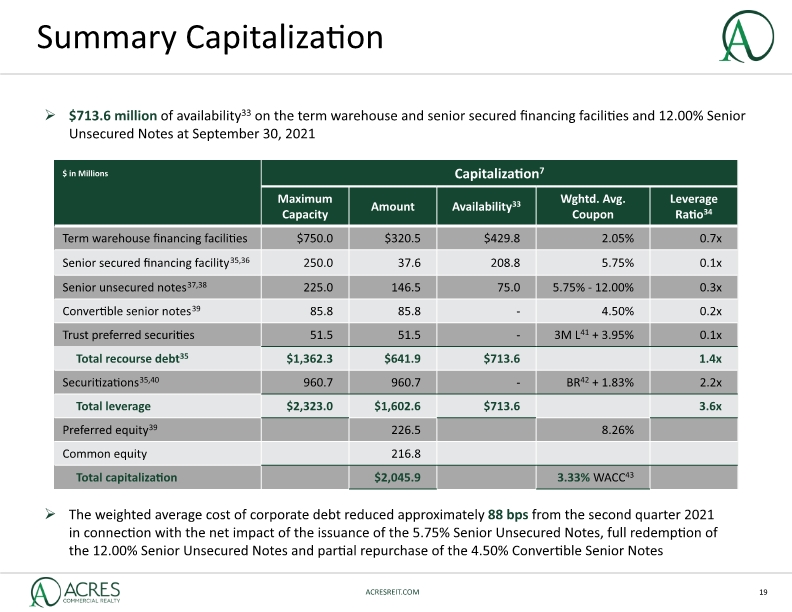Click page number 19 in footer
The width and height of the screenshot is (792, 612).
tap(763, 592)
